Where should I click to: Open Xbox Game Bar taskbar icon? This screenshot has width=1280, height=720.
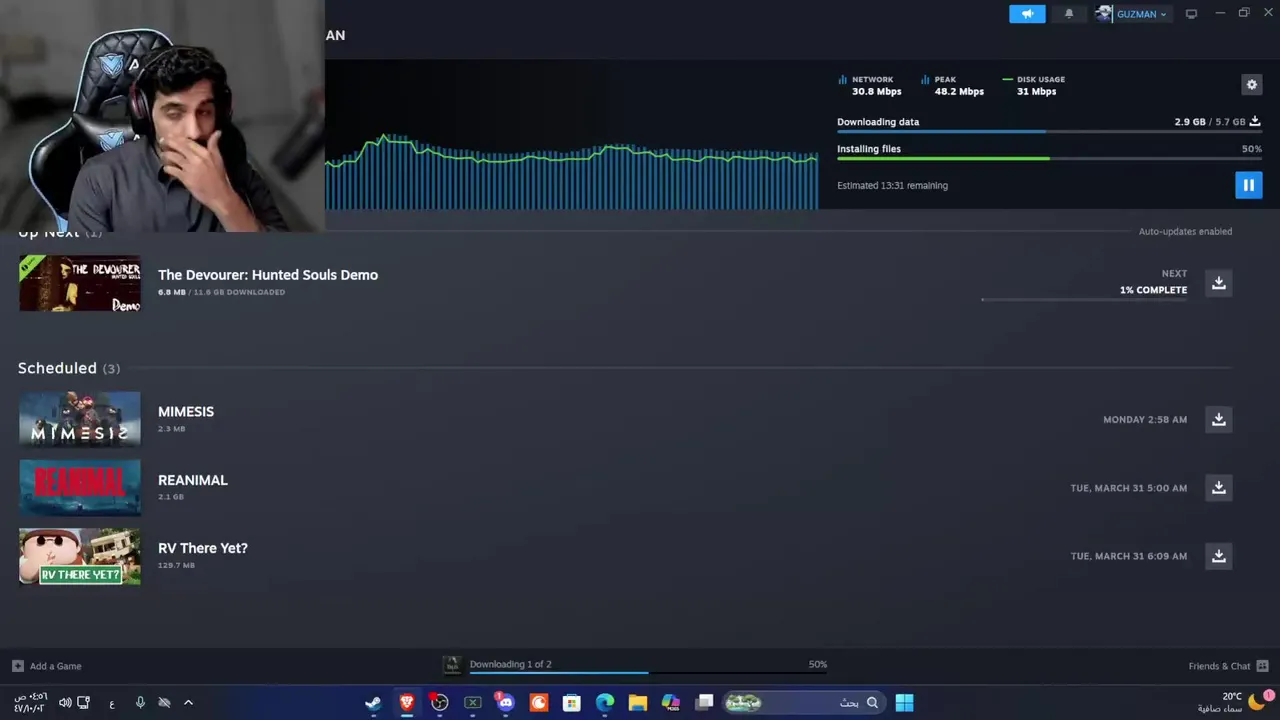click(x=472, y=702)
